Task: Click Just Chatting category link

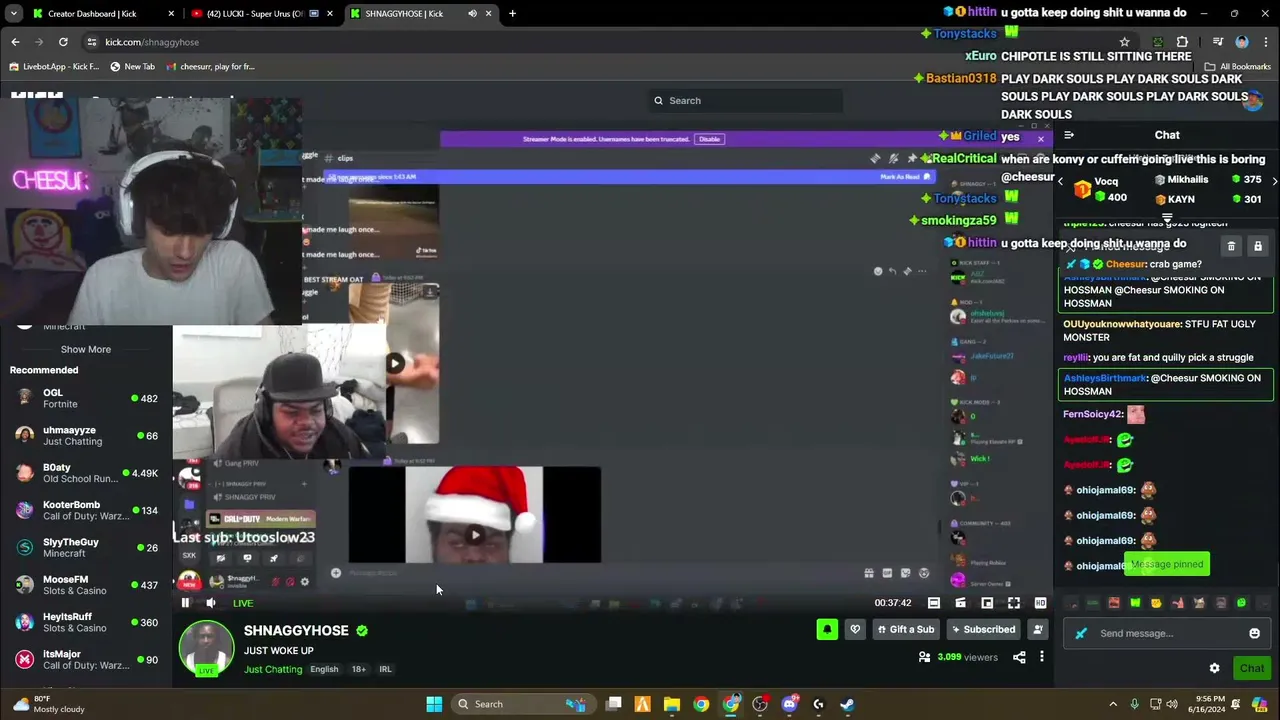Action: click(273, 669)
